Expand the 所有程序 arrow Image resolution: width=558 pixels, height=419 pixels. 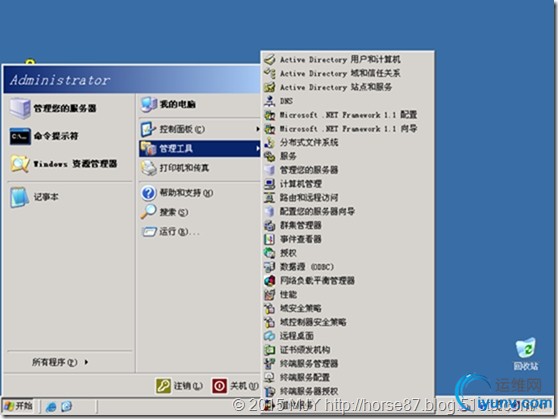point(86,362)
